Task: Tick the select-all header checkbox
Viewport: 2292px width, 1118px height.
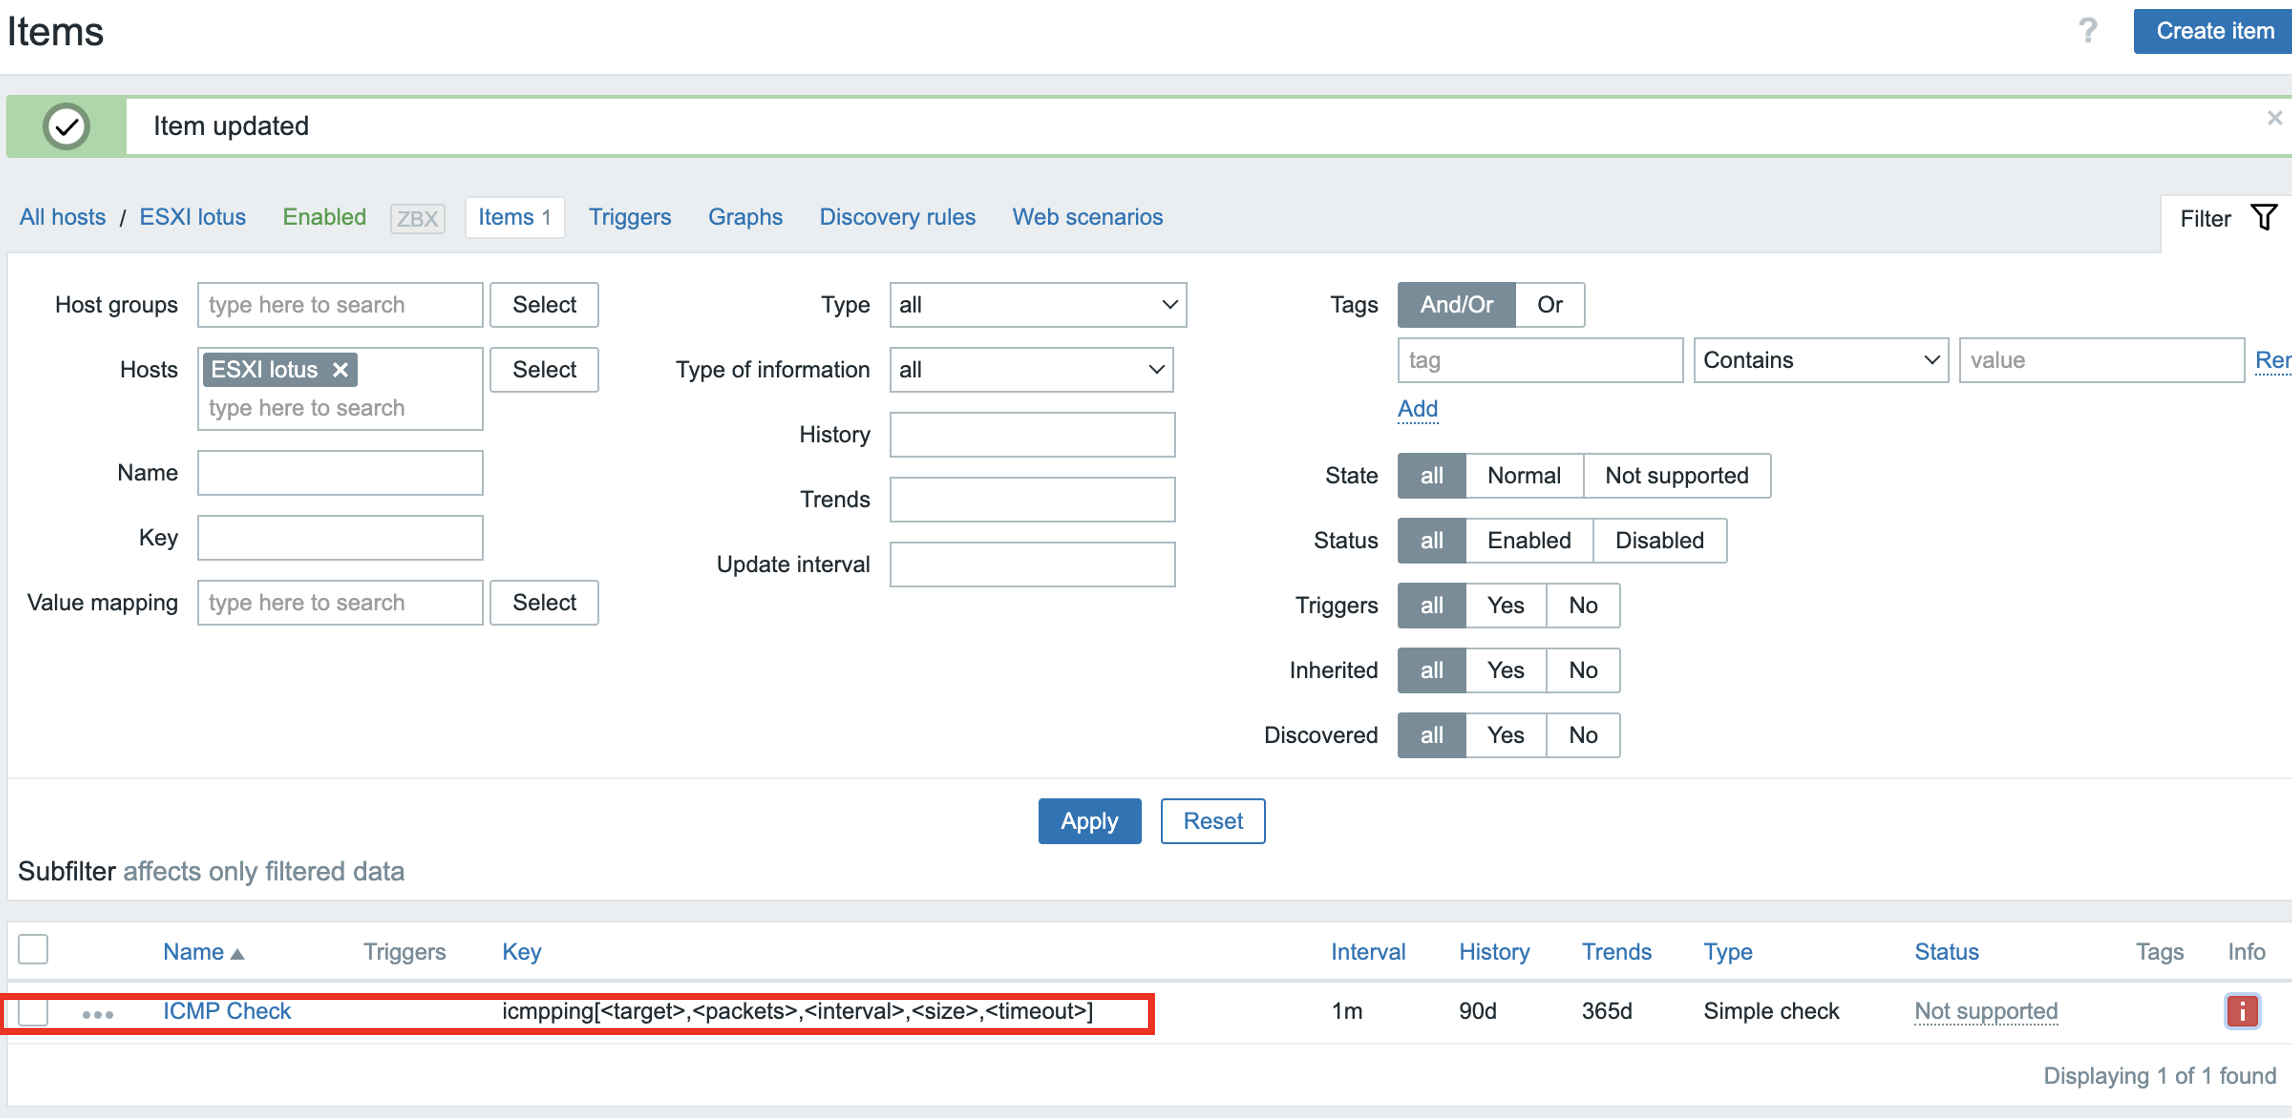Action: pyautogui.click(x=33, y=949)
